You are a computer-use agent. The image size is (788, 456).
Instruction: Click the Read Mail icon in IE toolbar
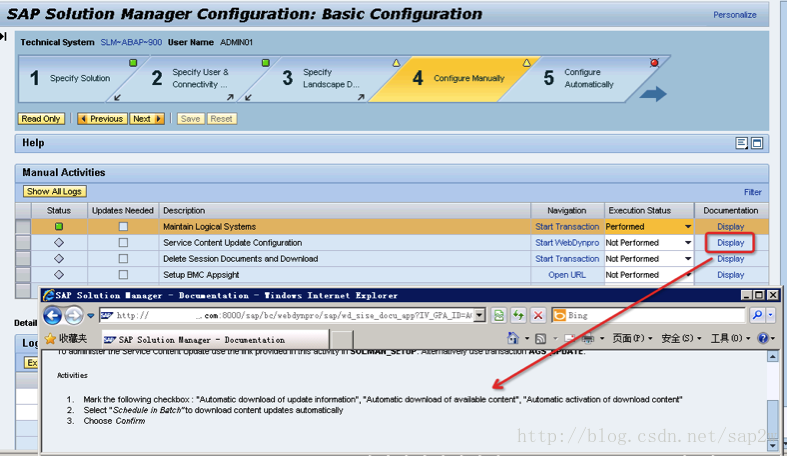pos(569,338)
